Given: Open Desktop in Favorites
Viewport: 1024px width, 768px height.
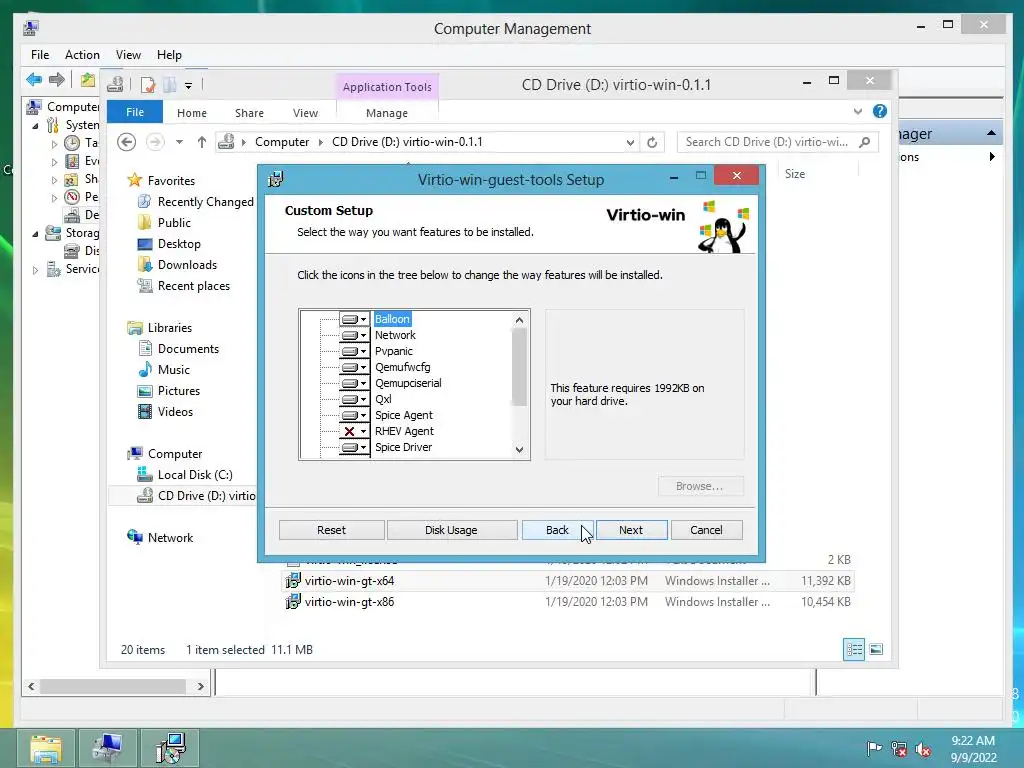Looking at the screenshot, I should pyautogui.click(x=168, y=244).
